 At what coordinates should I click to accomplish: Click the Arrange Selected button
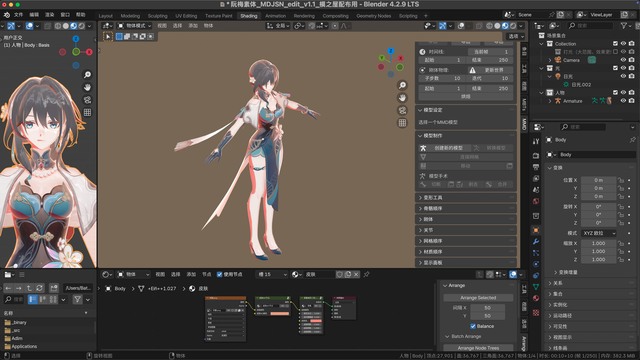(x=478, y=298)
